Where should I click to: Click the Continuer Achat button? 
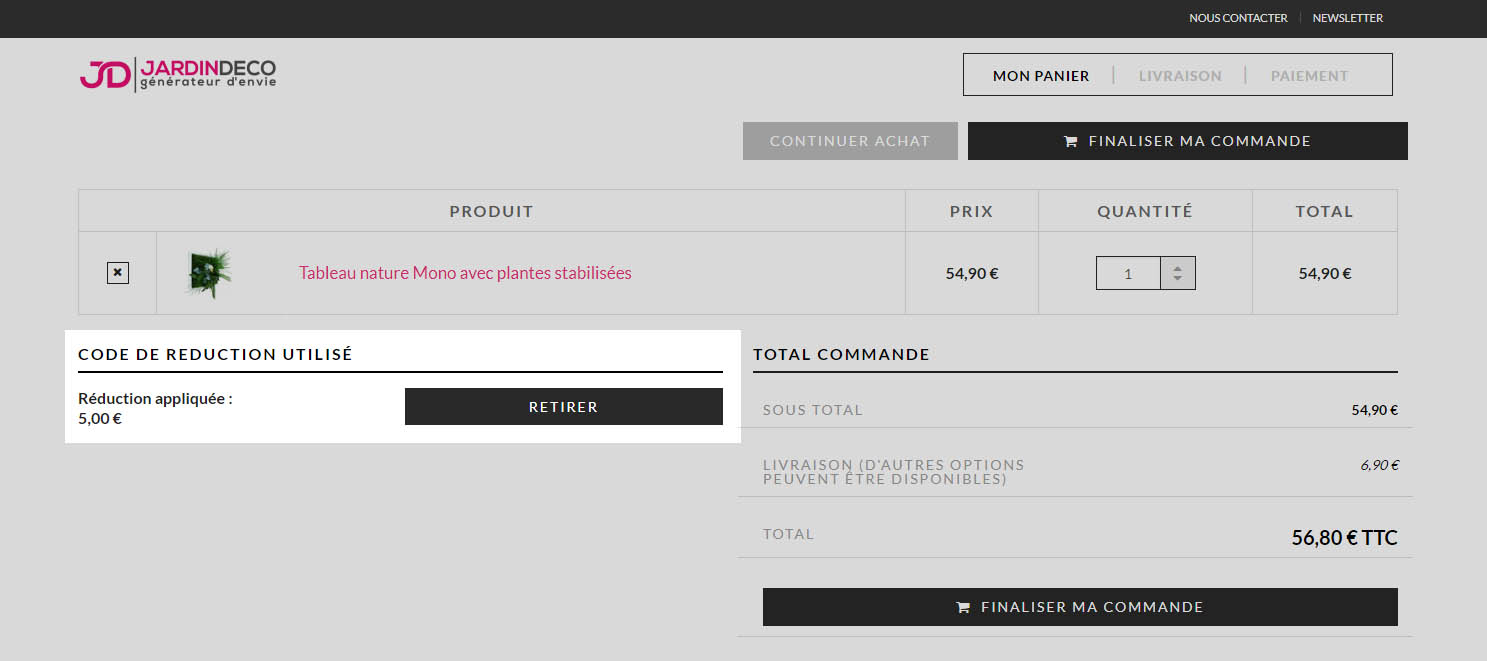pyautogui.click(x=850, y=141)
